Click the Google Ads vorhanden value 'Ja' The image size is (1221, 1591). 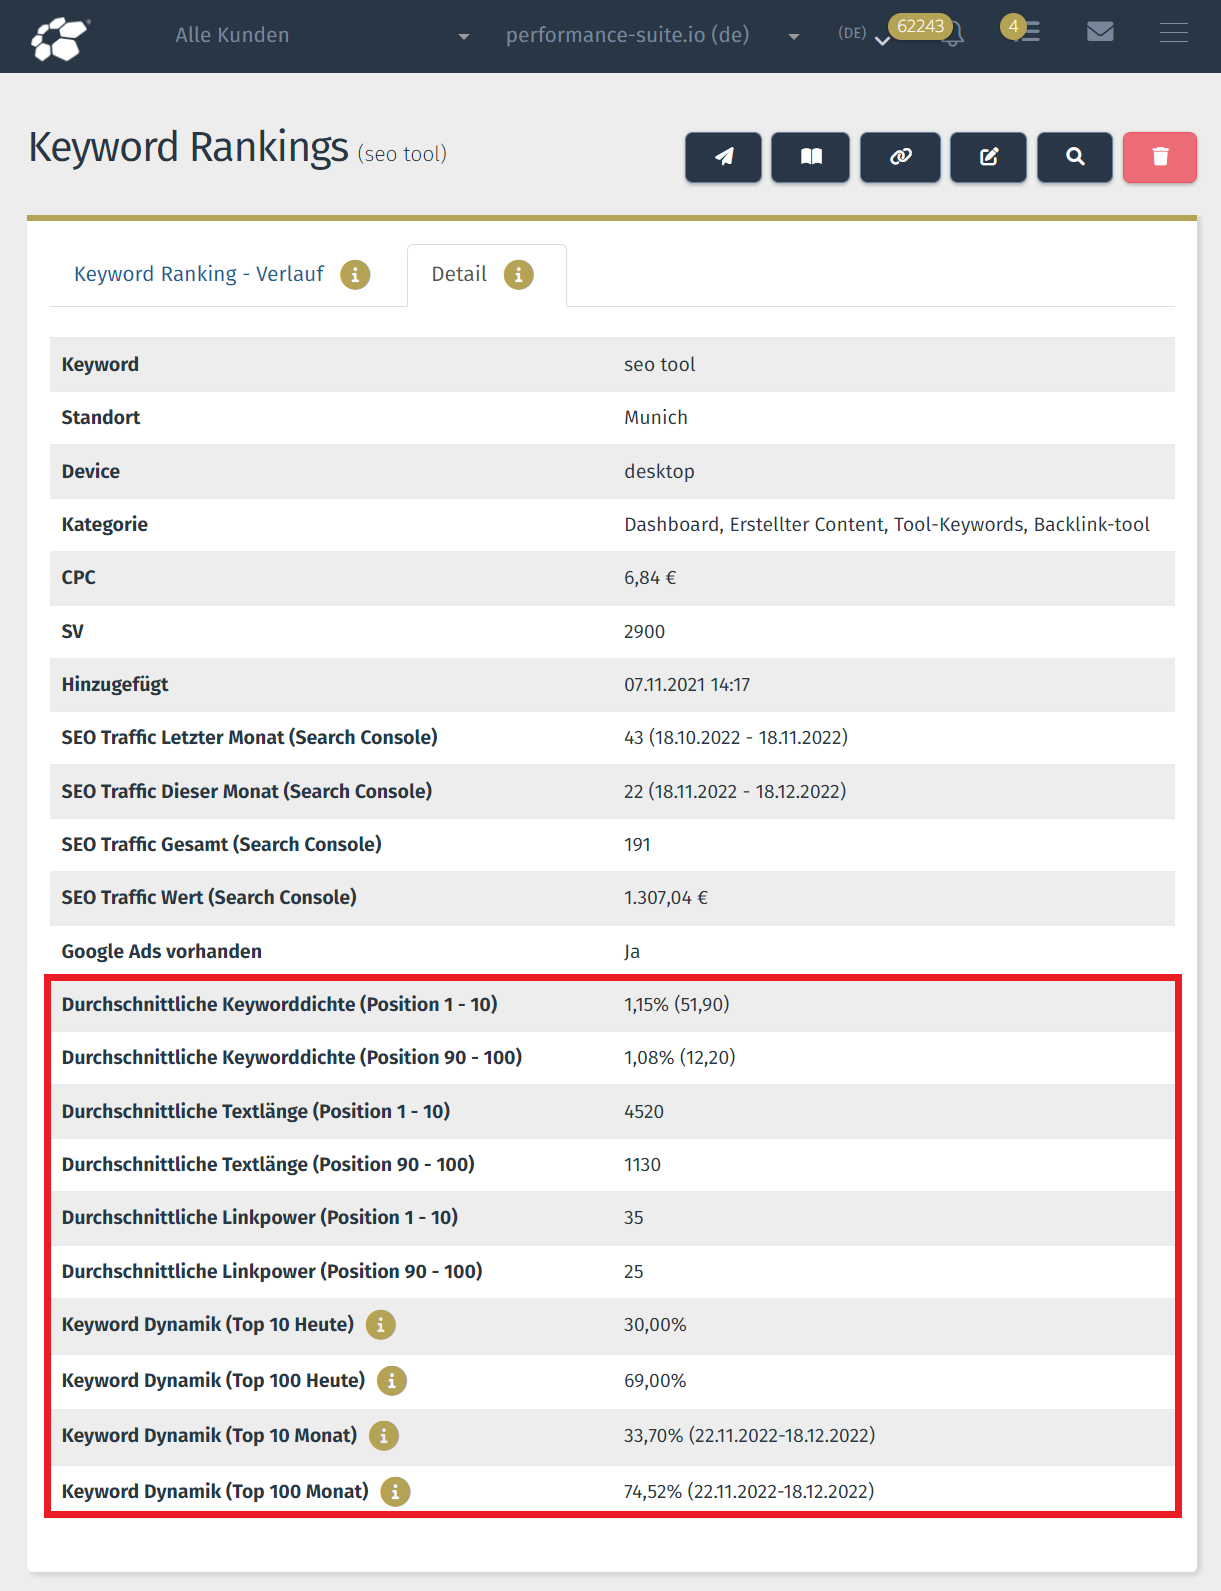tap(632, 952)
